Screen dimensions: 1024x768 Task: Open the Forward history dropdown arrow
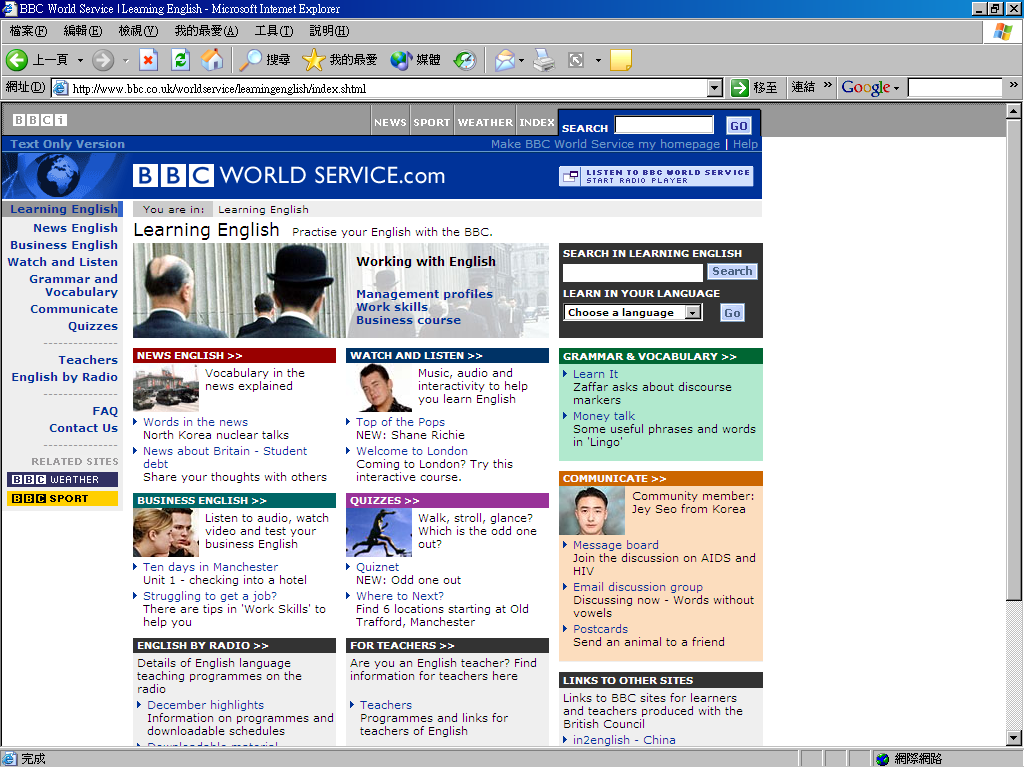click(x=125, y=60)
